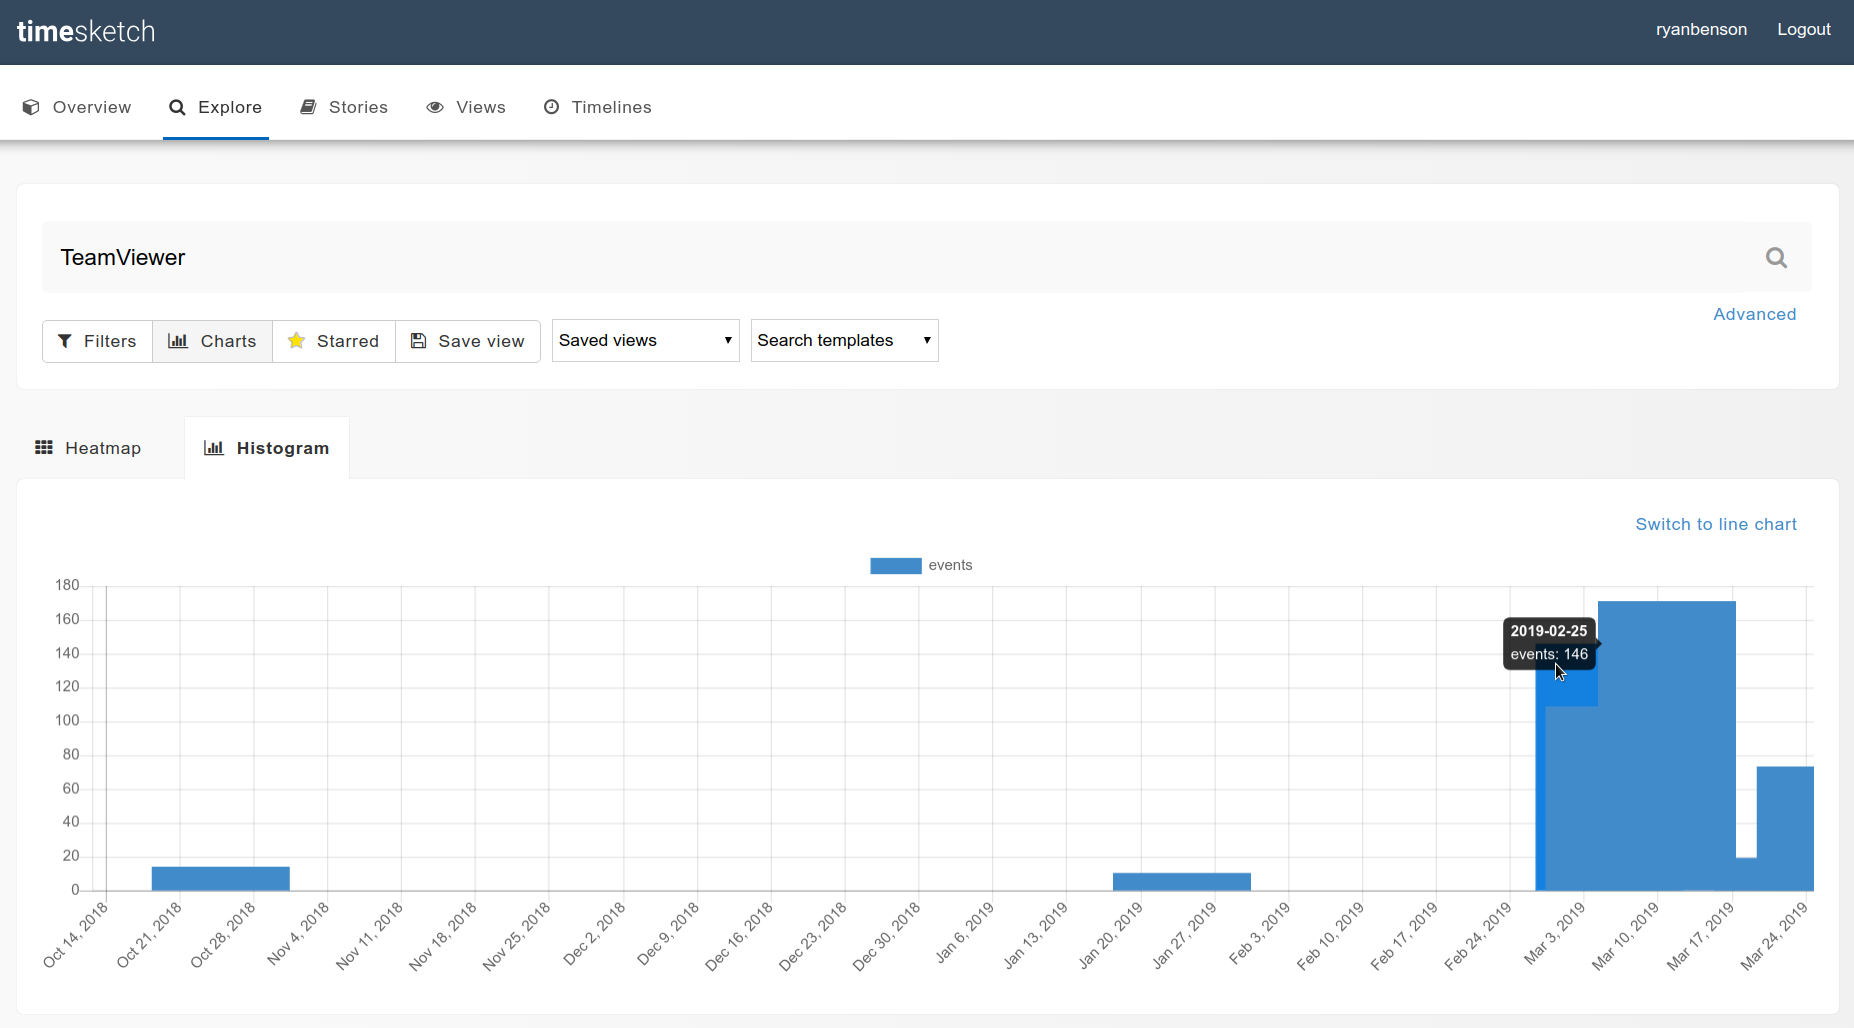Switch to the Timelines tab
This screenshot has width=1854, height=1028.
point(597,107)
